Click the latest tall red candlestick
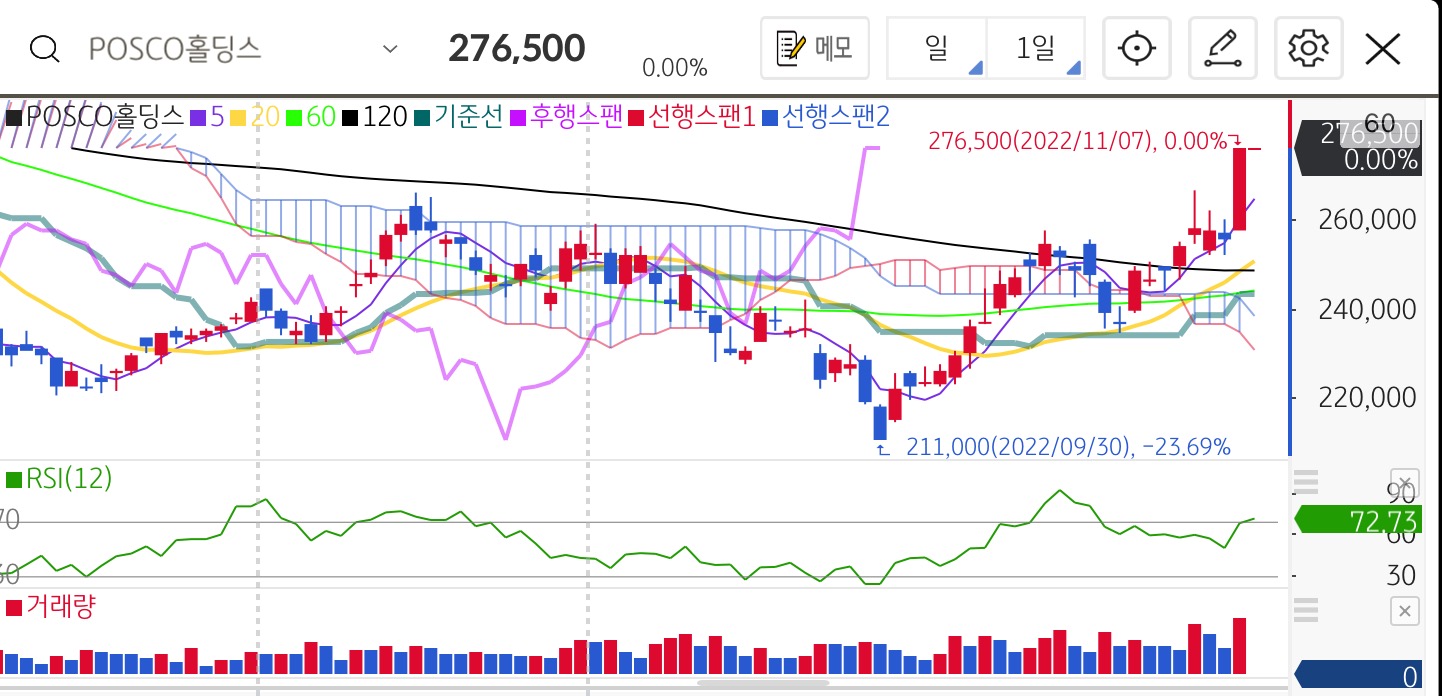The height and width of the screenshot is (696, 1442). 1239,189
